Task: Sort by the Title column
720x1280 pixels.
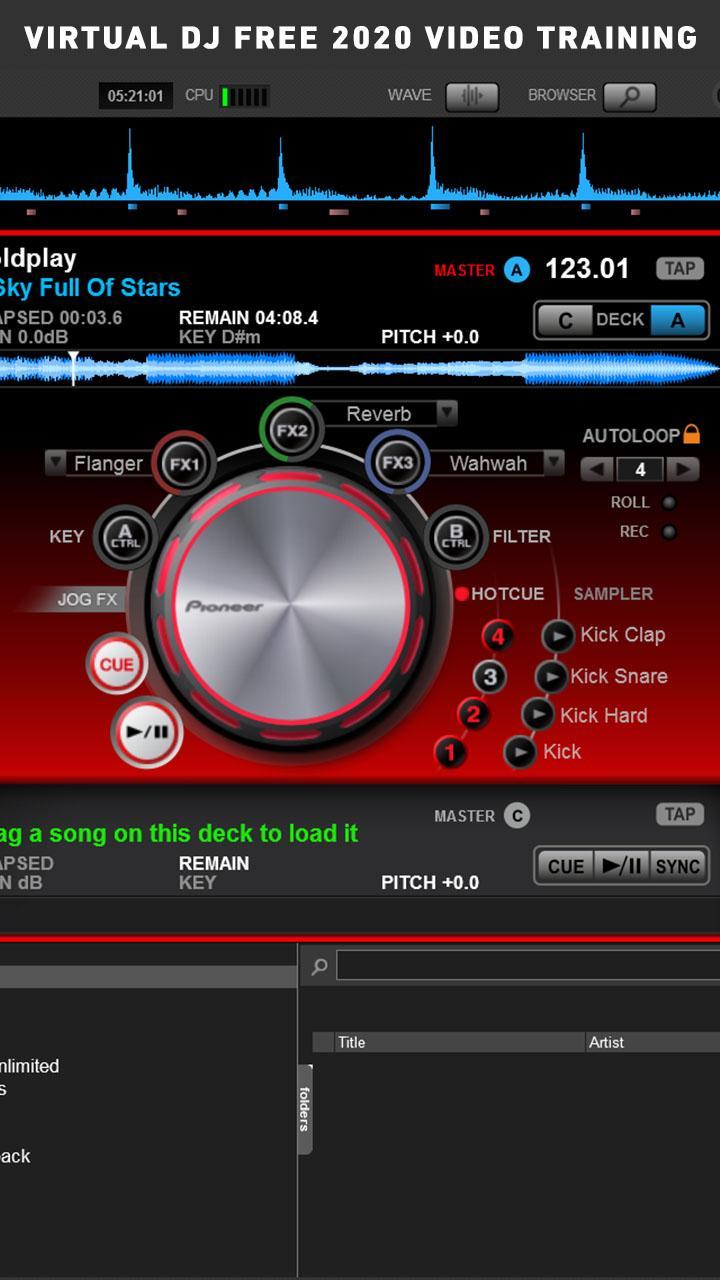Action: click(x=460, y=1042)
